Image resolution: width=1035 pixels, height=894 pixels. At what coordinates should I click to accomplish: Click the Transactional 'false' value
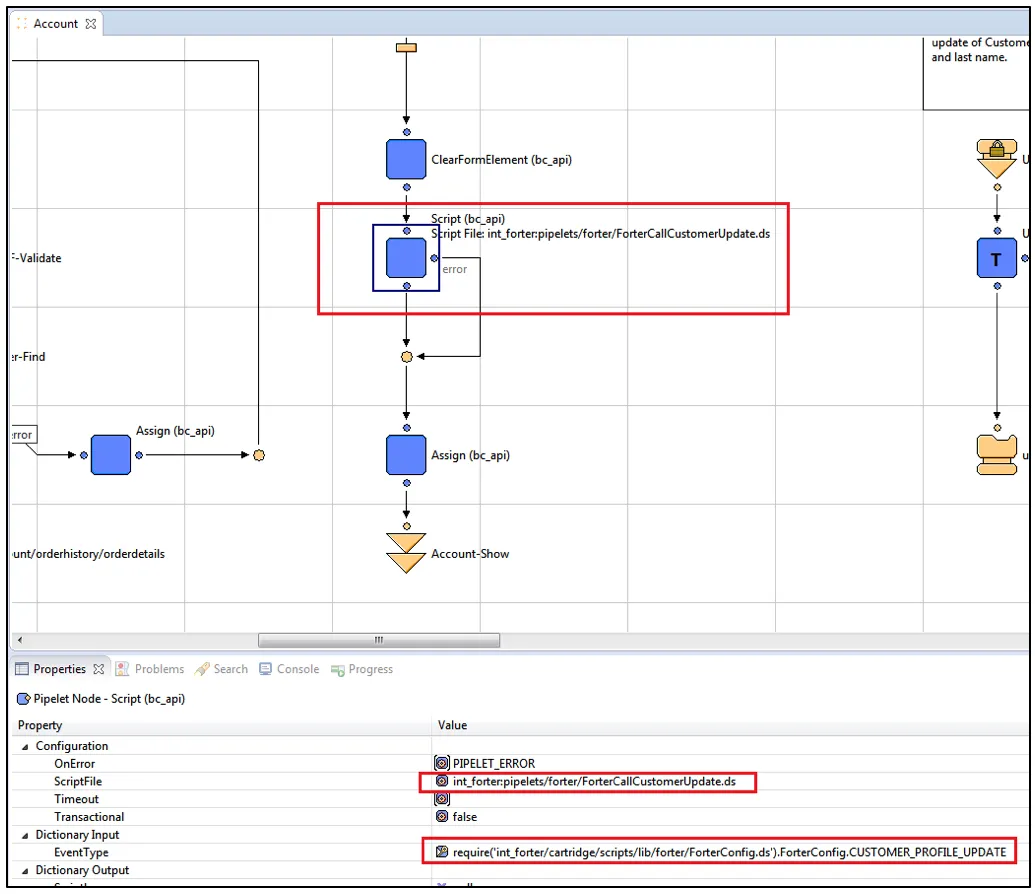click(x=465, y=817)
